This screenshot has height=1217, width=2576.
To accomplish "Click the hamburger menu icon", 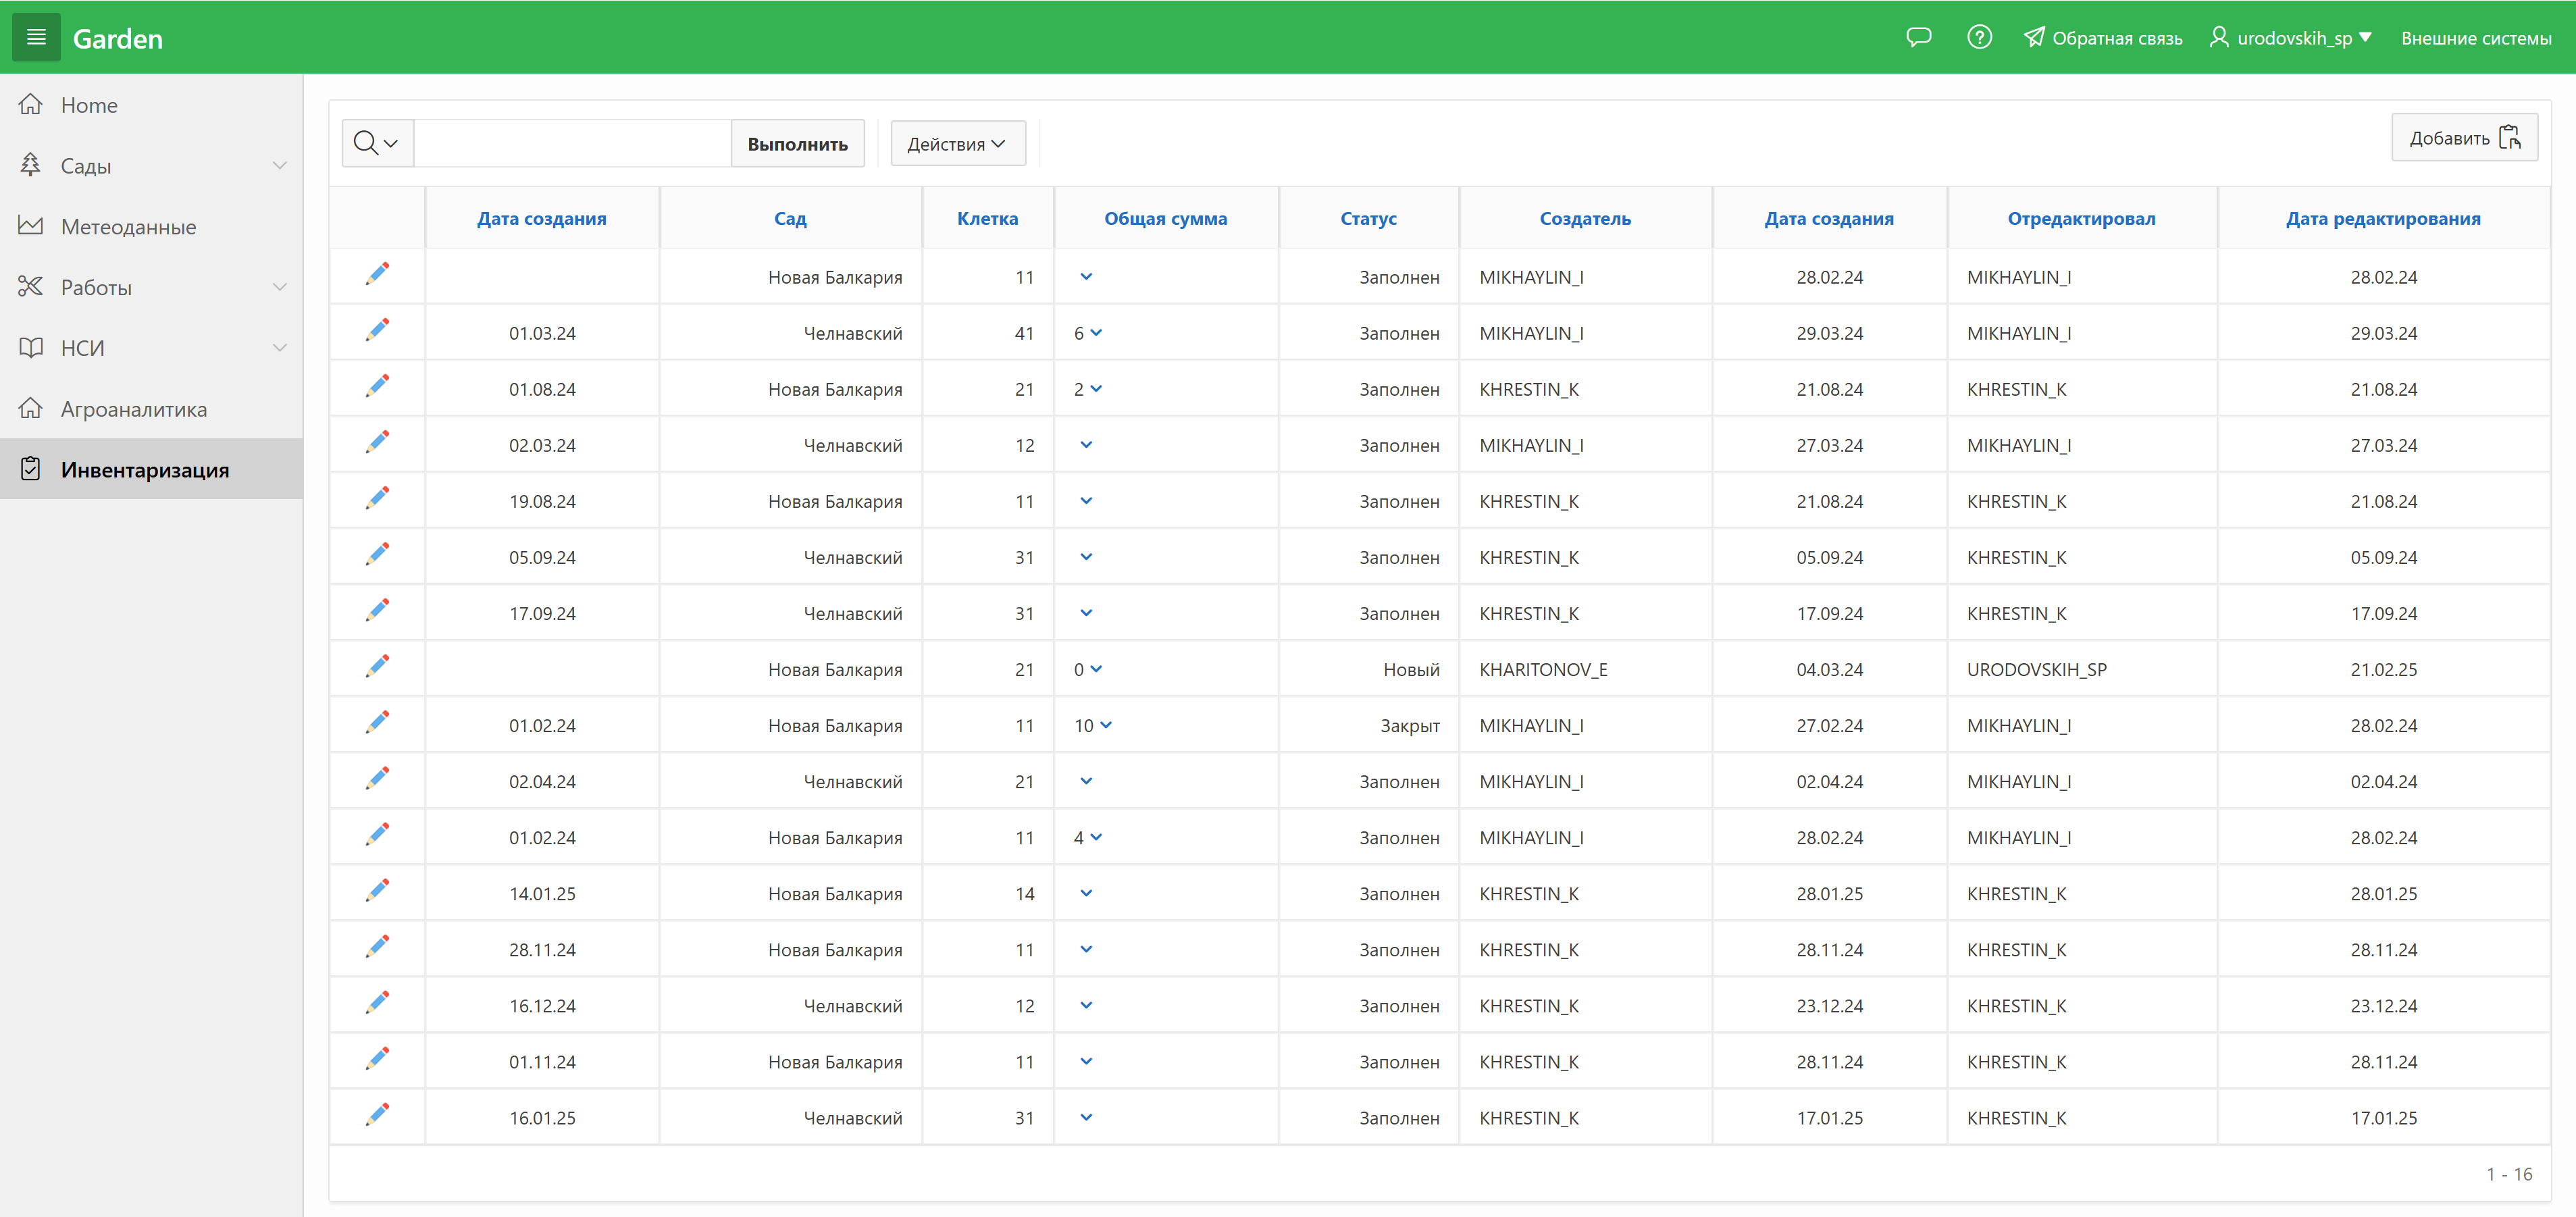I will [x=36, y=37].
